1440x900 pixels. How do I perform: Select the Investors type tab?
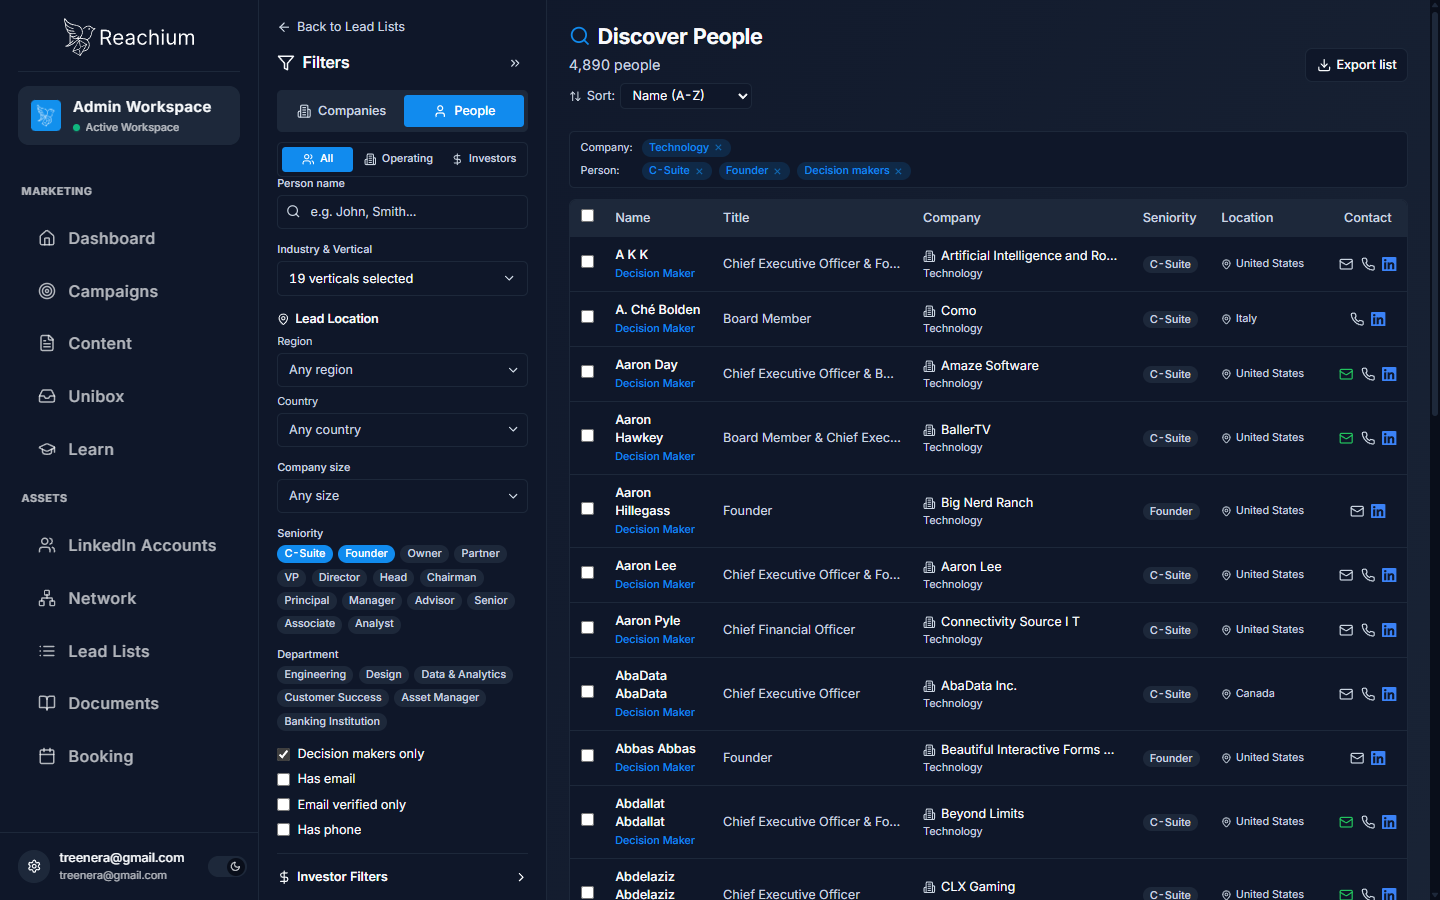point(484,159)
